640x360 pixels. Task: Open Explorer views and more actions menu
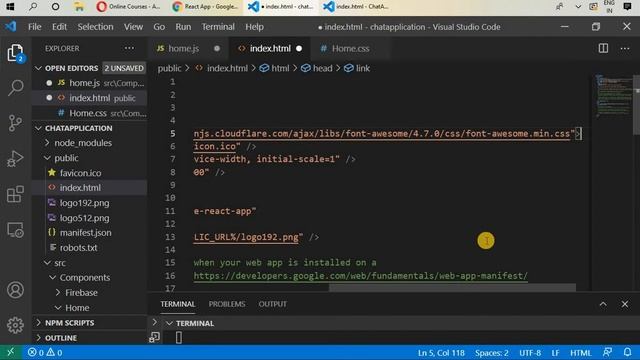[129, 48]
